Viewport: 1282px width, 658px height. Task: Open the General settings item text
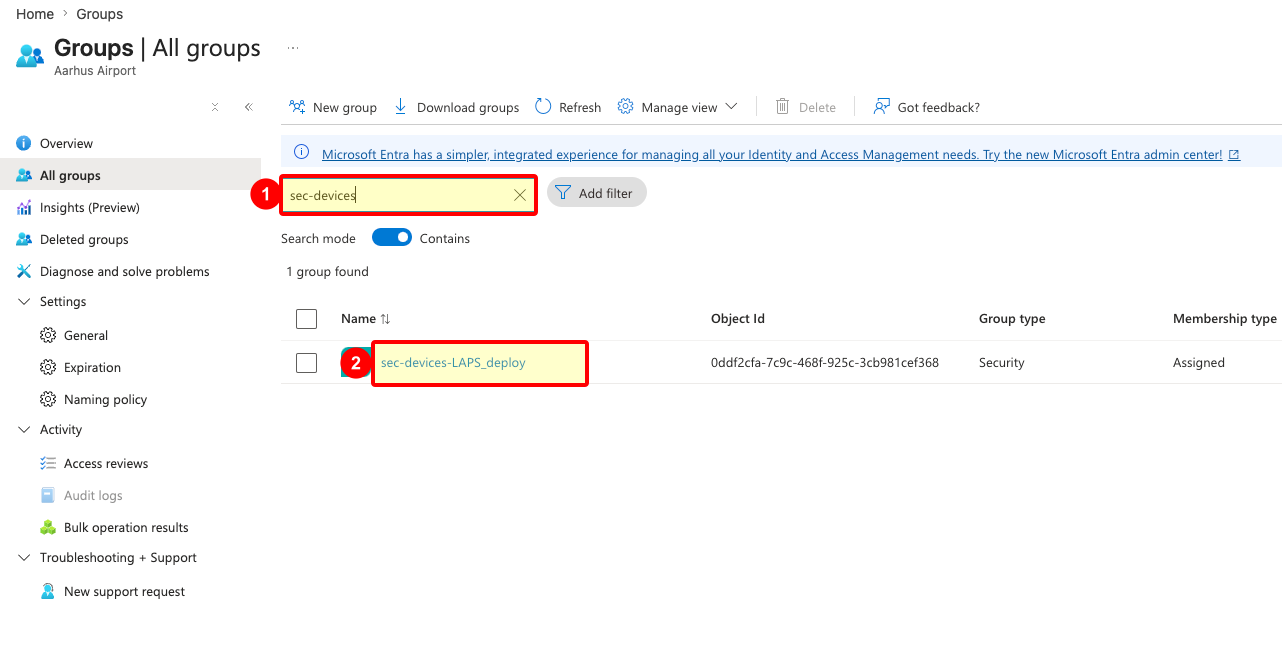pos(86,336)
